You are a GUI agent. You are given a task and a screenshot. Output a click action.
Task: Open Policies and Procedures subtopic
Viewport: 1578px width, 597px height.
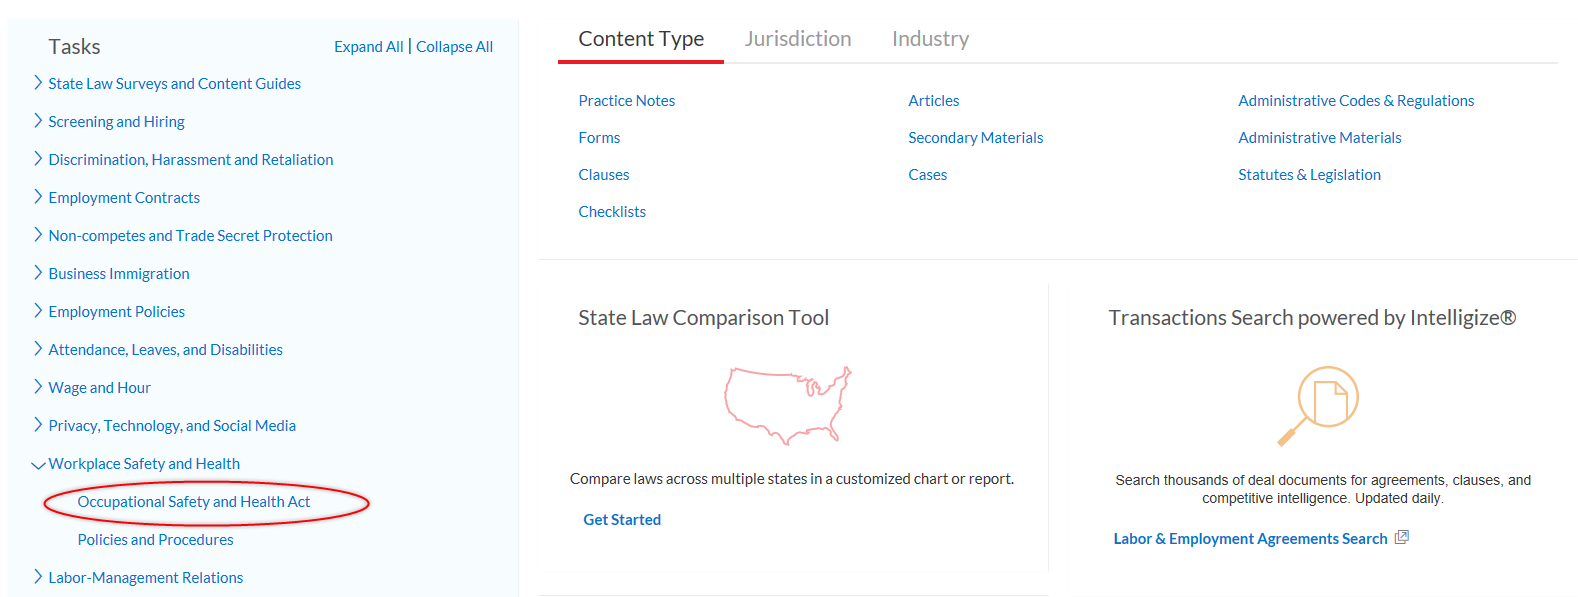(x=155, y=540)
